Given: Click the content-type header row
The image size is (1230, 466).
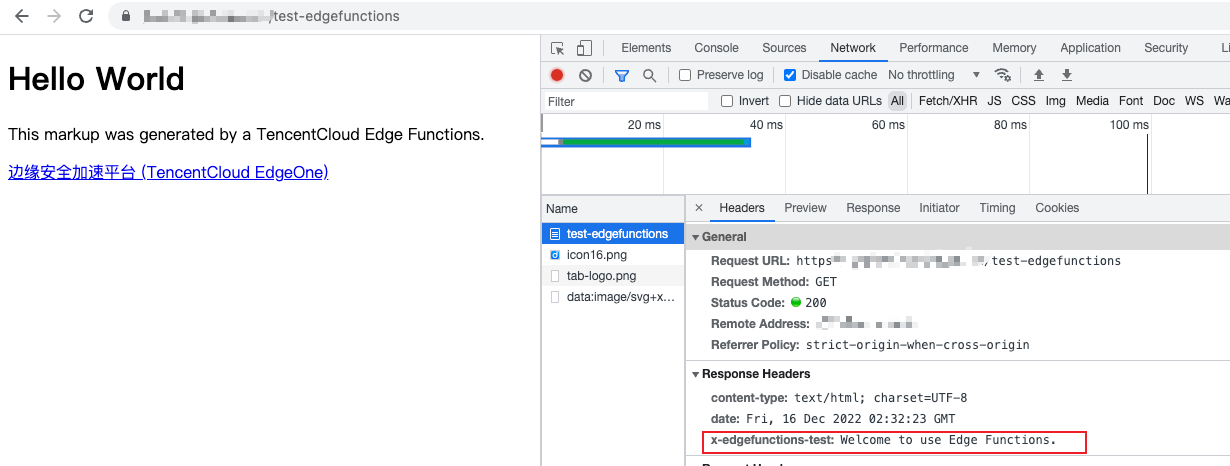Looking at the screenshot, I should (838, 398).
